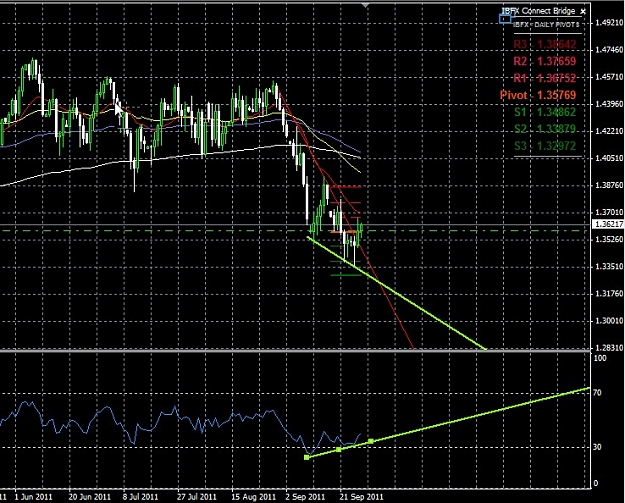Click the IBFX - Daily Pivots heading
Screen dimensions: 625x503
(x=546, y=25)
